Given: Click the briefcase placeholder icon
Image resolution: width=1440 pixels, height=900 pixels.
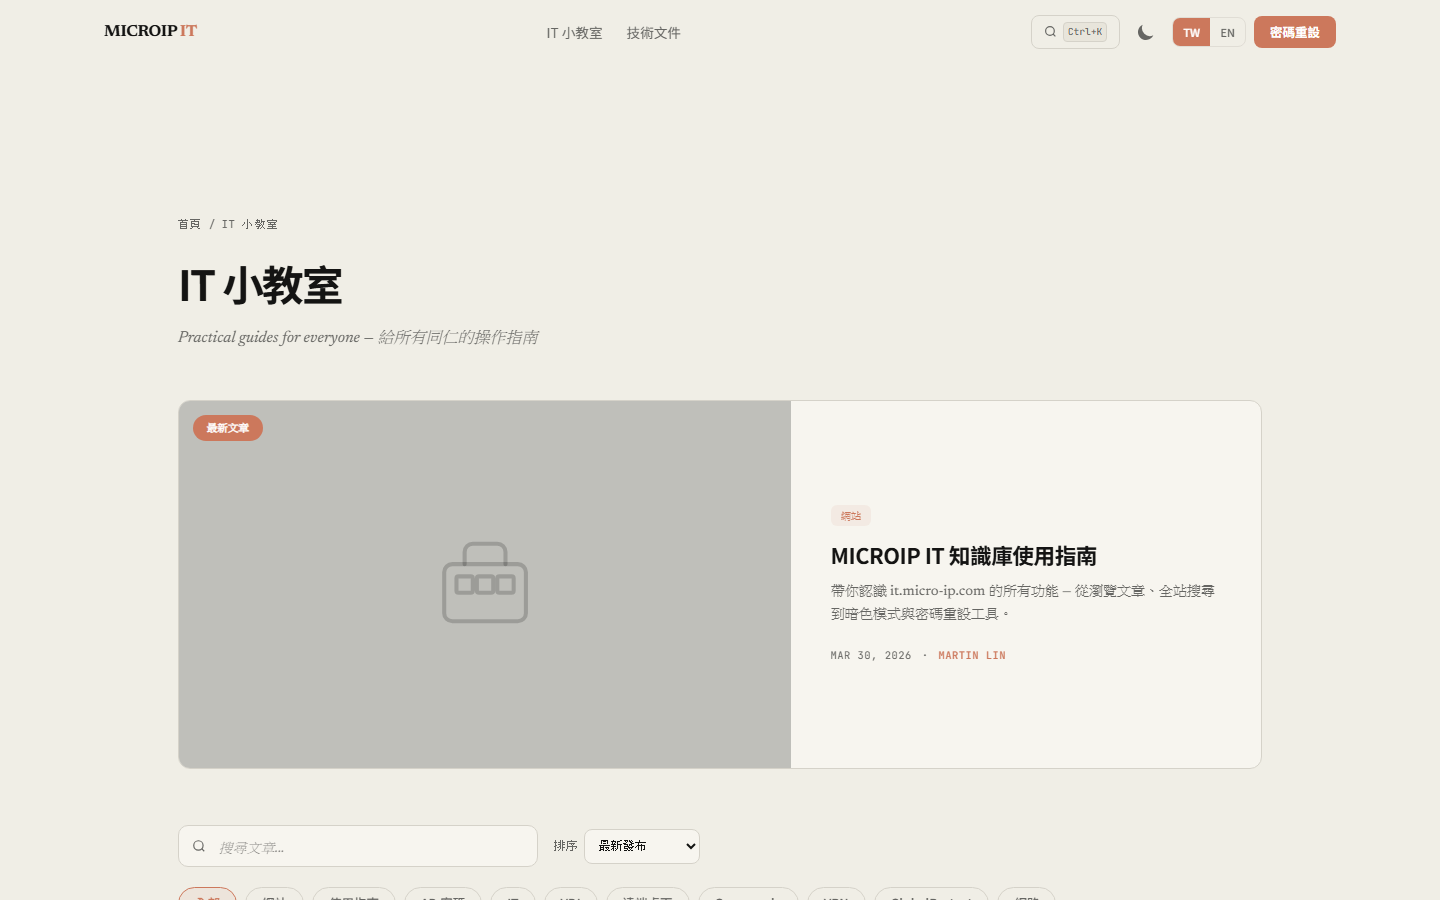Looking at the screenshot, I should [x=485, y=582].
